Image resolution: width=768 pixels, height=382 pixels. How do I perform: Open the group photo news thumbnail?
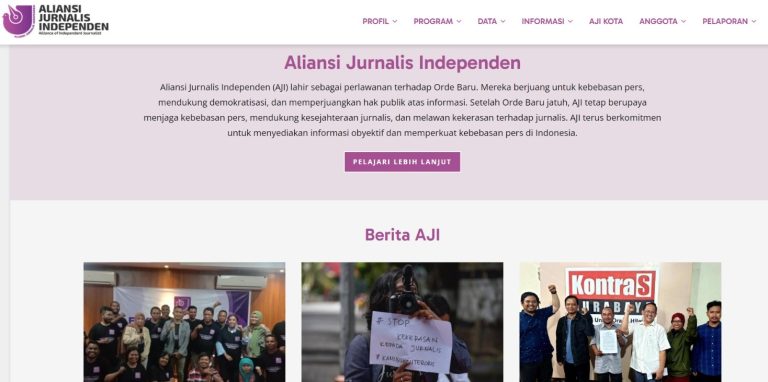pyautogui.click(x=184, y=322)
